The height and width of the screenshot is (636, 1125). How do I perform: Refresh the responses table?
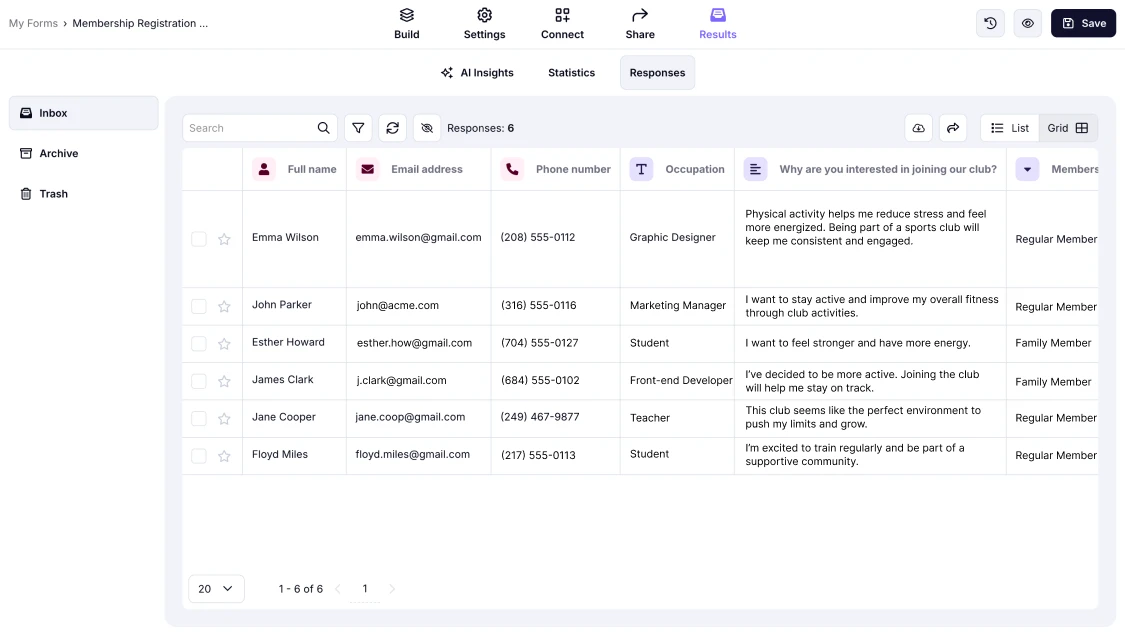(x=392, y=128)
